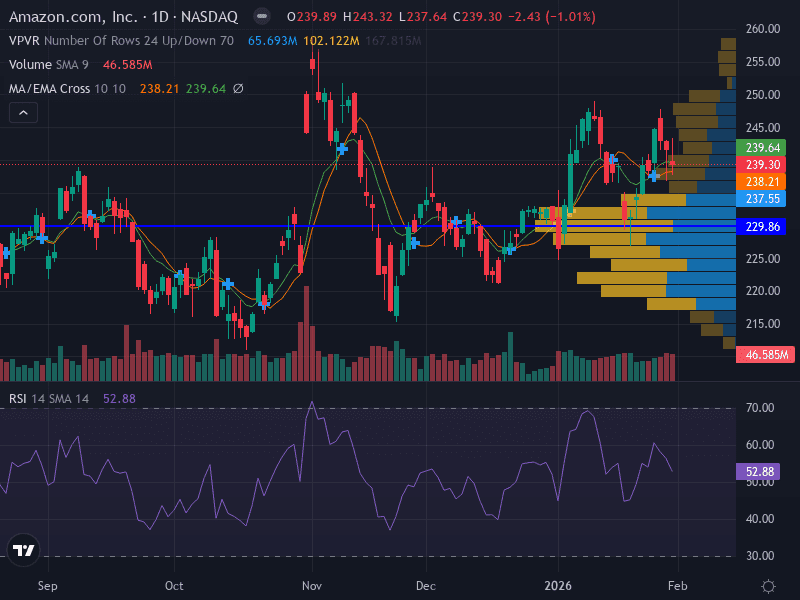The width and height of the screenshot is (800, 600).
Task: Click the Feb label on the time axis
Action: [x=678, y=586]
